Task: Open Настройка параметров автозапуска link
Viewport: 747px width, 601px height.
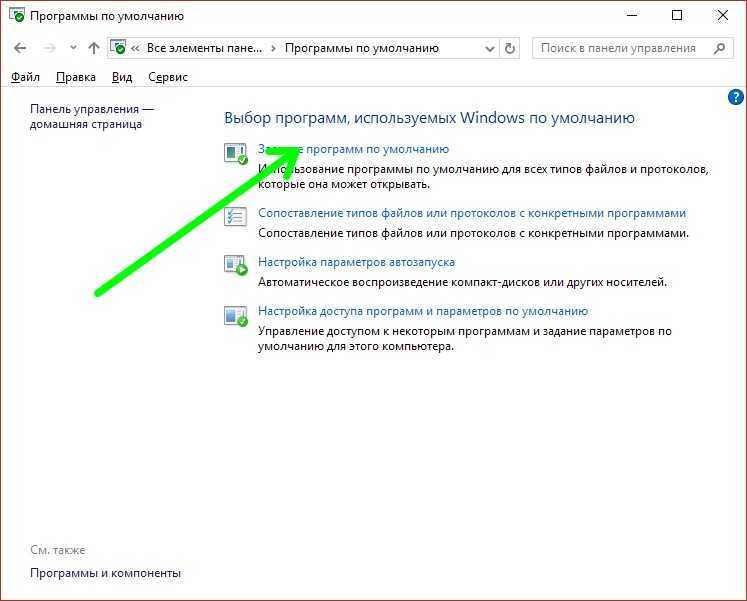Action: tap(356, 262)
